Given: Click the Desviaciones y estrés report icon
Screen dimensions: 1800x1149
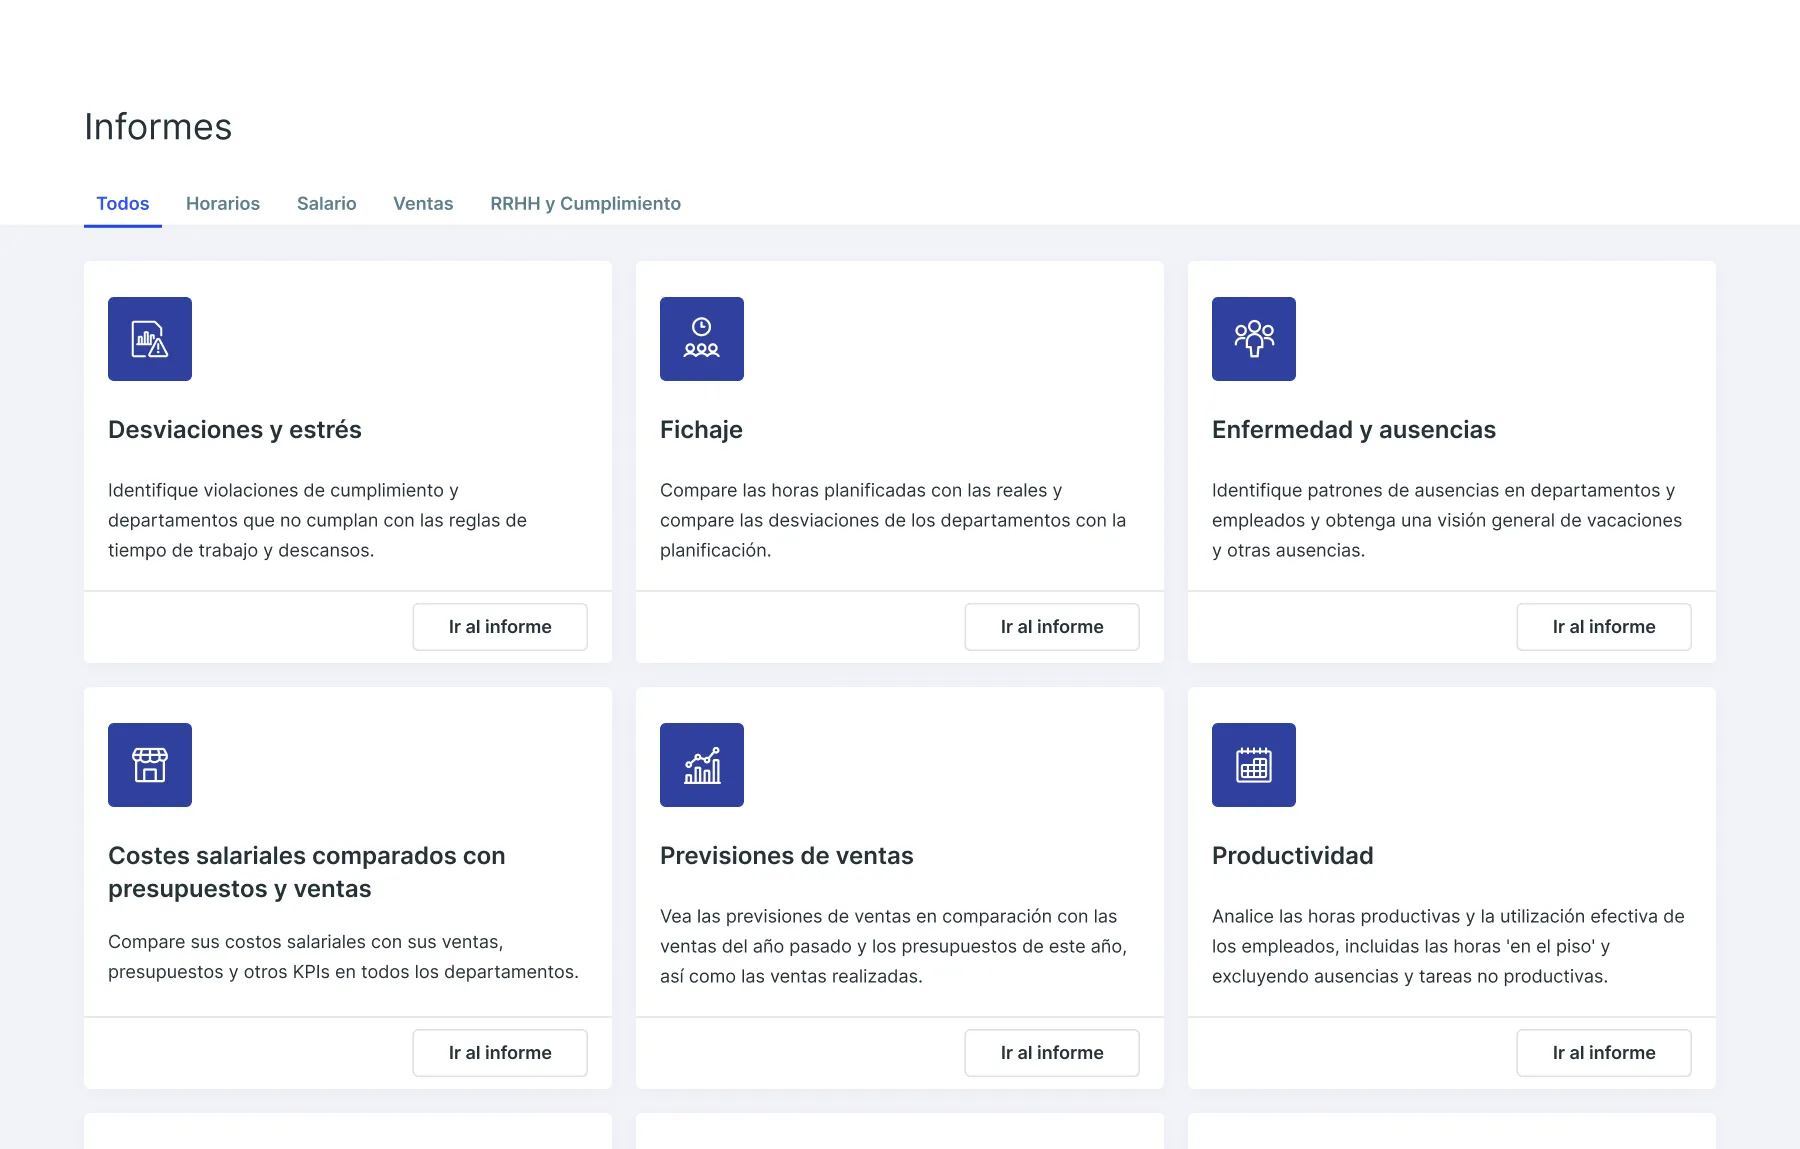Looking at the screenshot, I should click(150, 339).
